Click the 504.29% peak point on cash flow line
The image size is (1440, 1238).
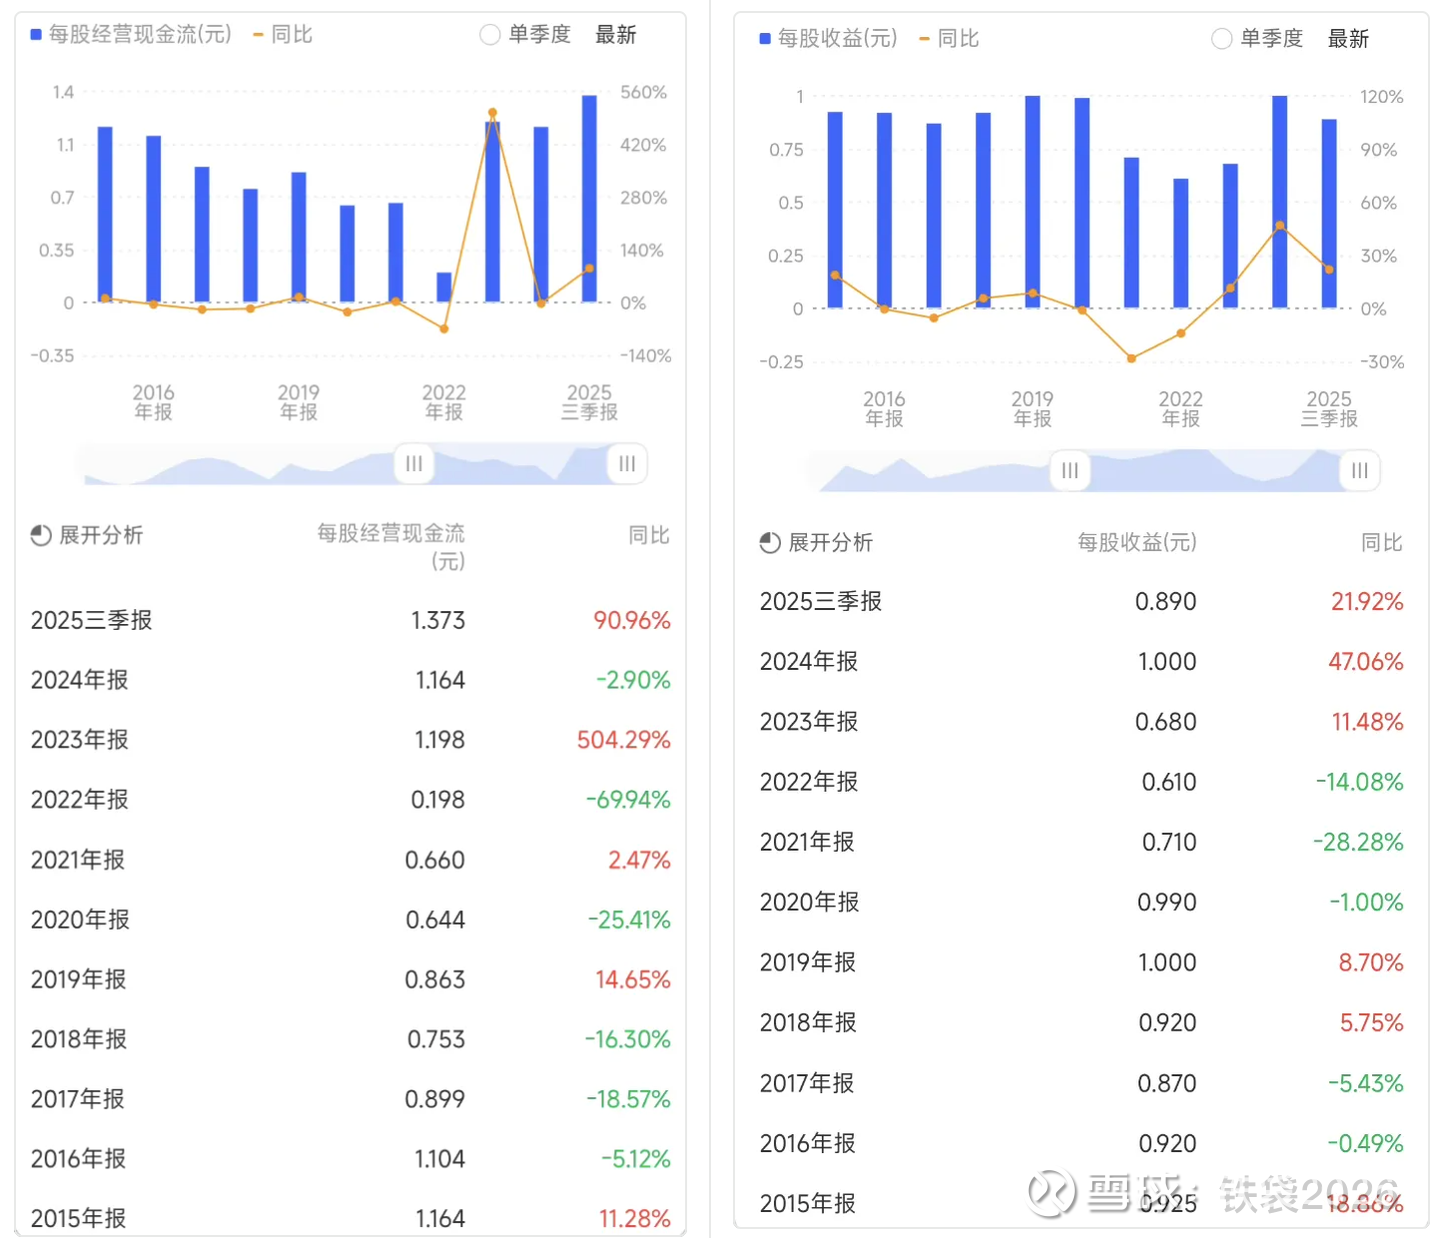[x=492, y=113]
